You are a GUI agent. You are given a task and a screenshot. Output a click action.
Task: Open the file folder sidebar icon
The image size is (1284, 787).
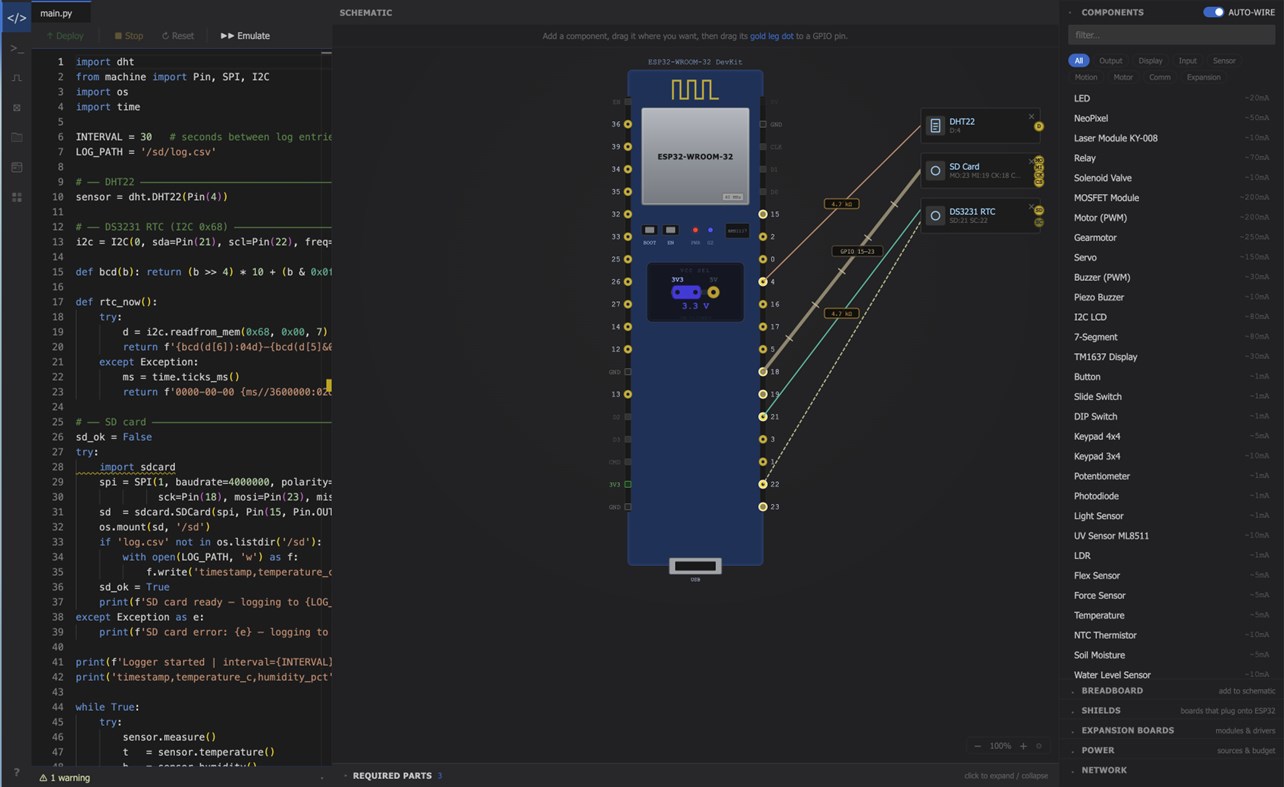point(16,137)
